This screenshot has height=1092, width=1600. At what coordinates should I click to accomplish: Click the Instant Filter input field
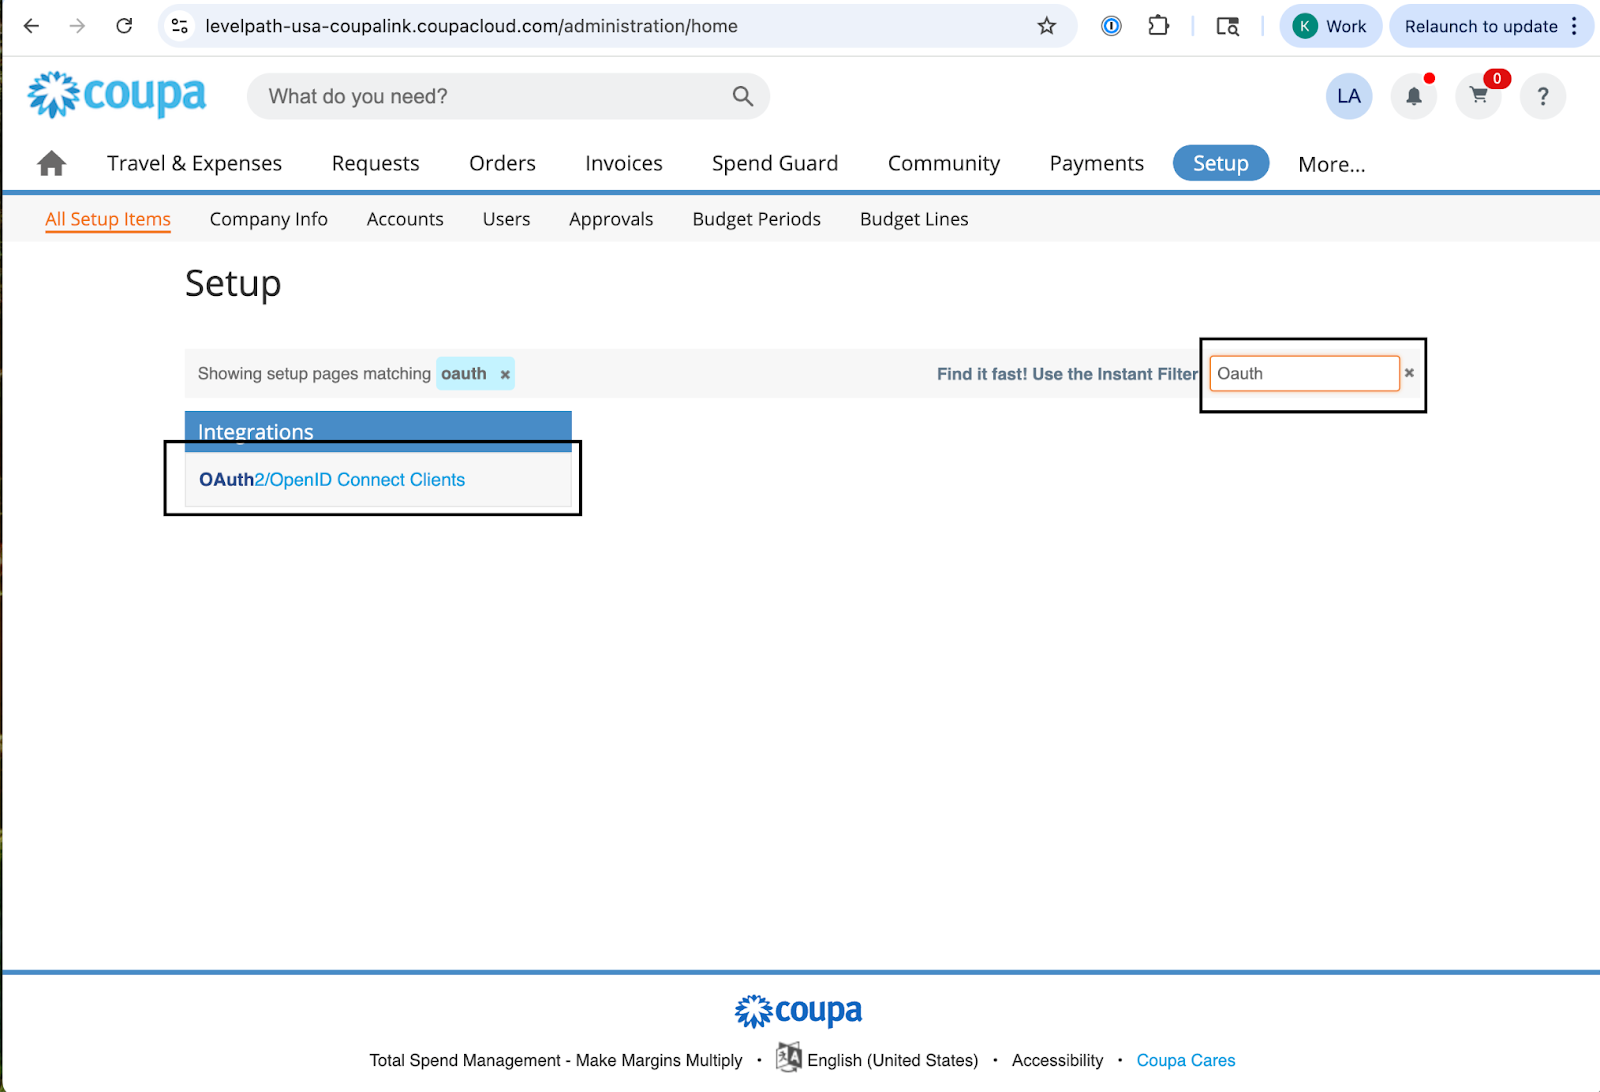[x=1303, y=374]
